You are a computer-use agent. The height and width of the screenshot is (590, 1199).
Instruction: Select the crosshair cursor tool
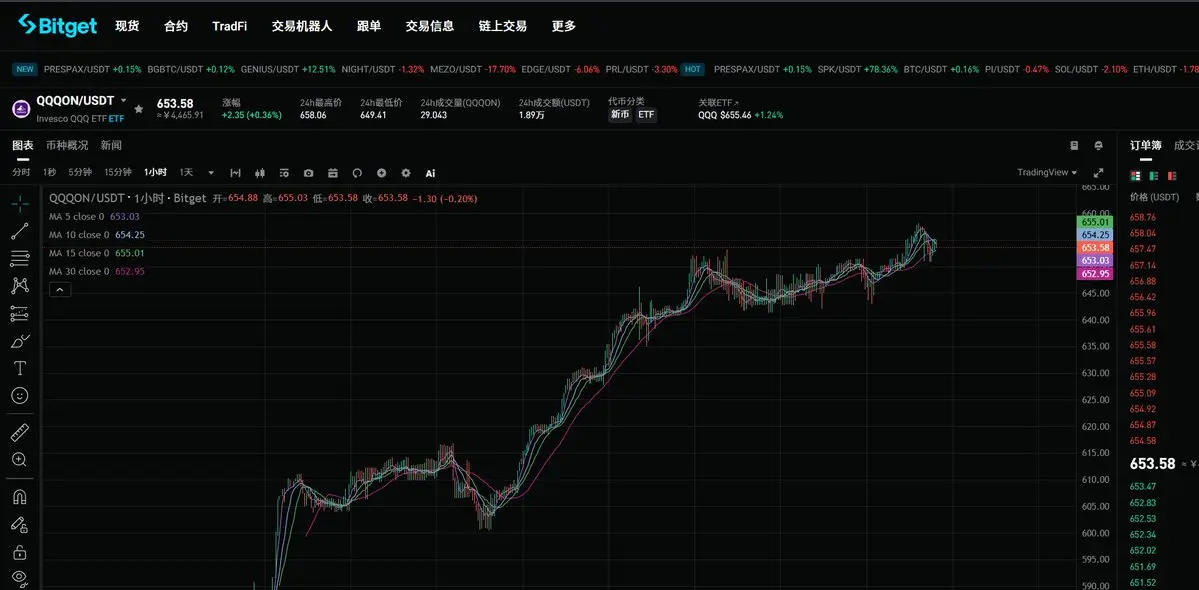coord(20,203)
